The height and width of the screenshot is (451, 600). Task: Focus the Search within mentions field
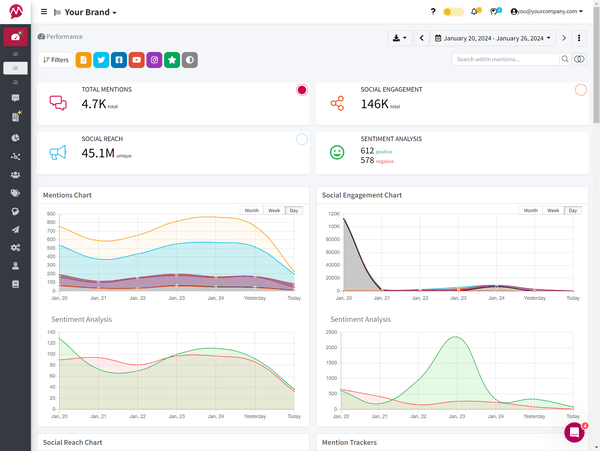(505, 59)
